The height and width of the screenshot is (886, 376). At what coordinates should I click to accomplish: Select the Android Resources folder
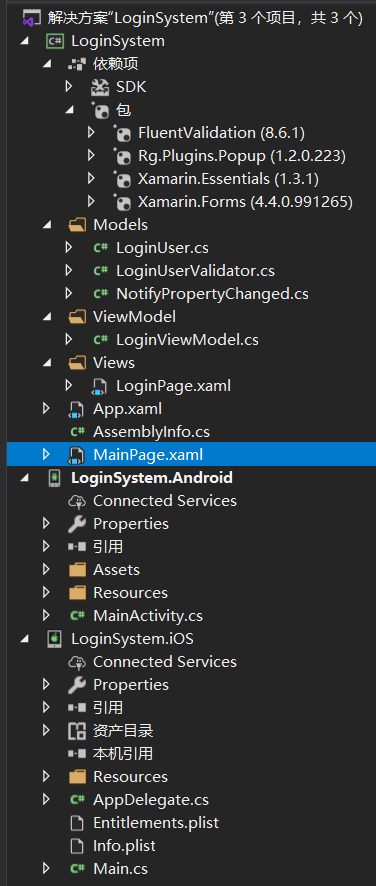pyautogui.click(x=131, y=593)
